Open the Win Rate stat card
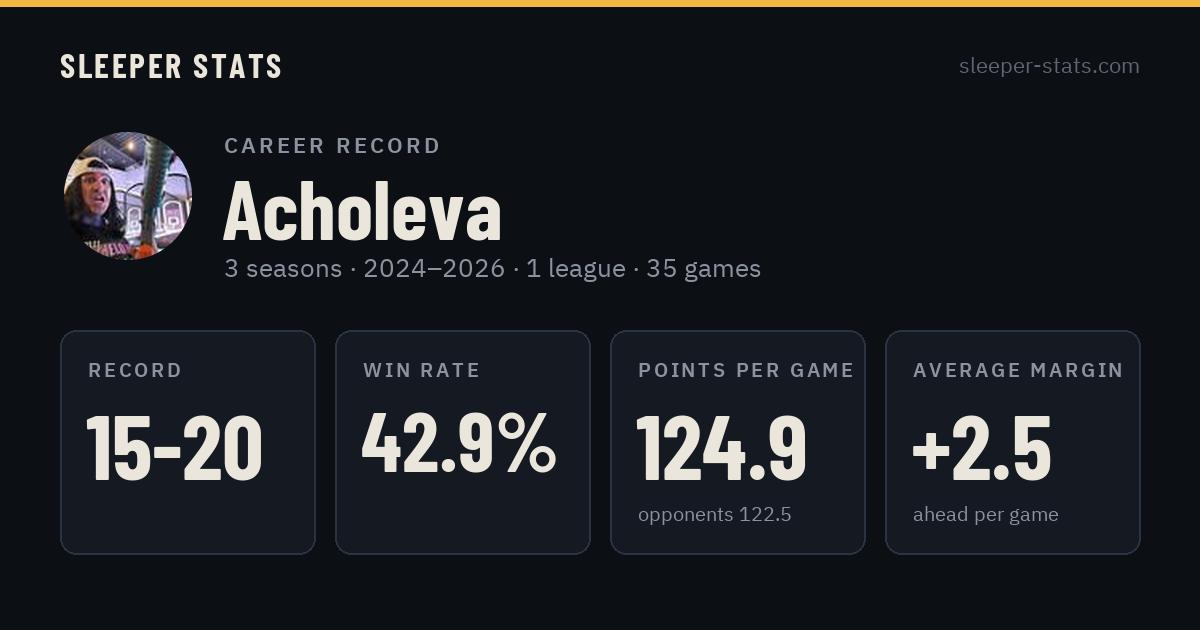 (x=463, y=442)
